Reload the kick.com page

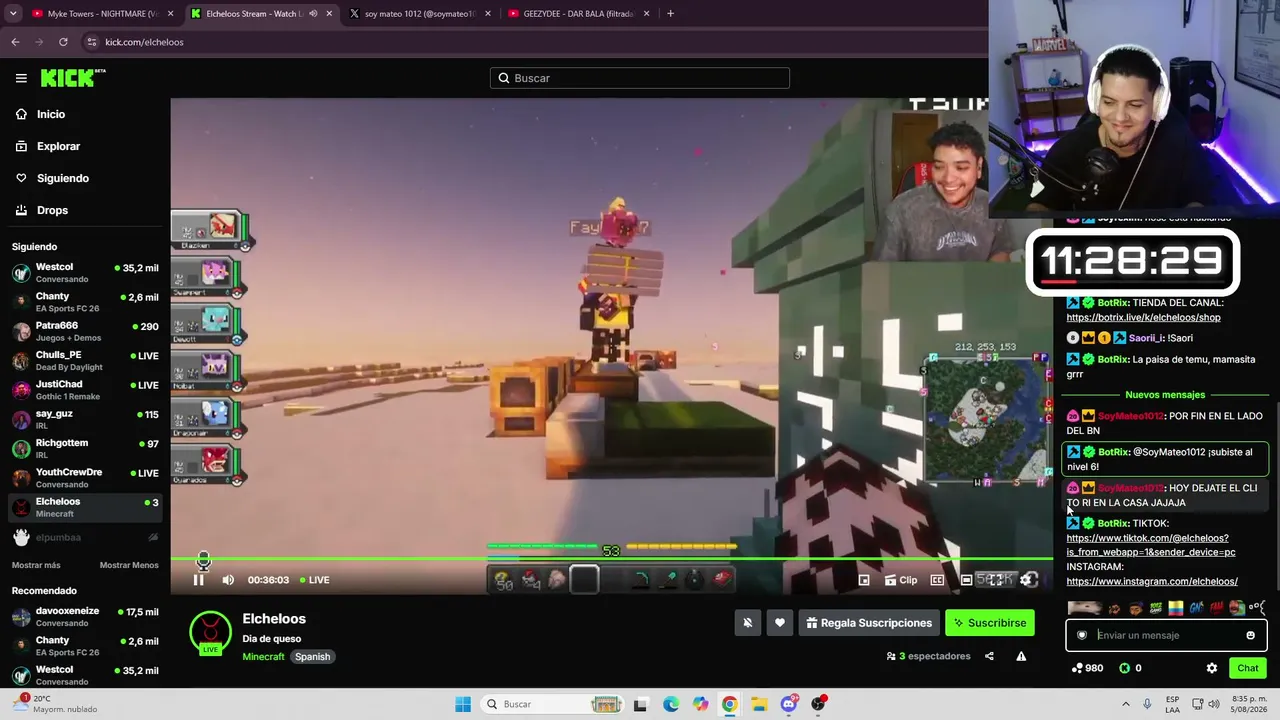(63, 42)
